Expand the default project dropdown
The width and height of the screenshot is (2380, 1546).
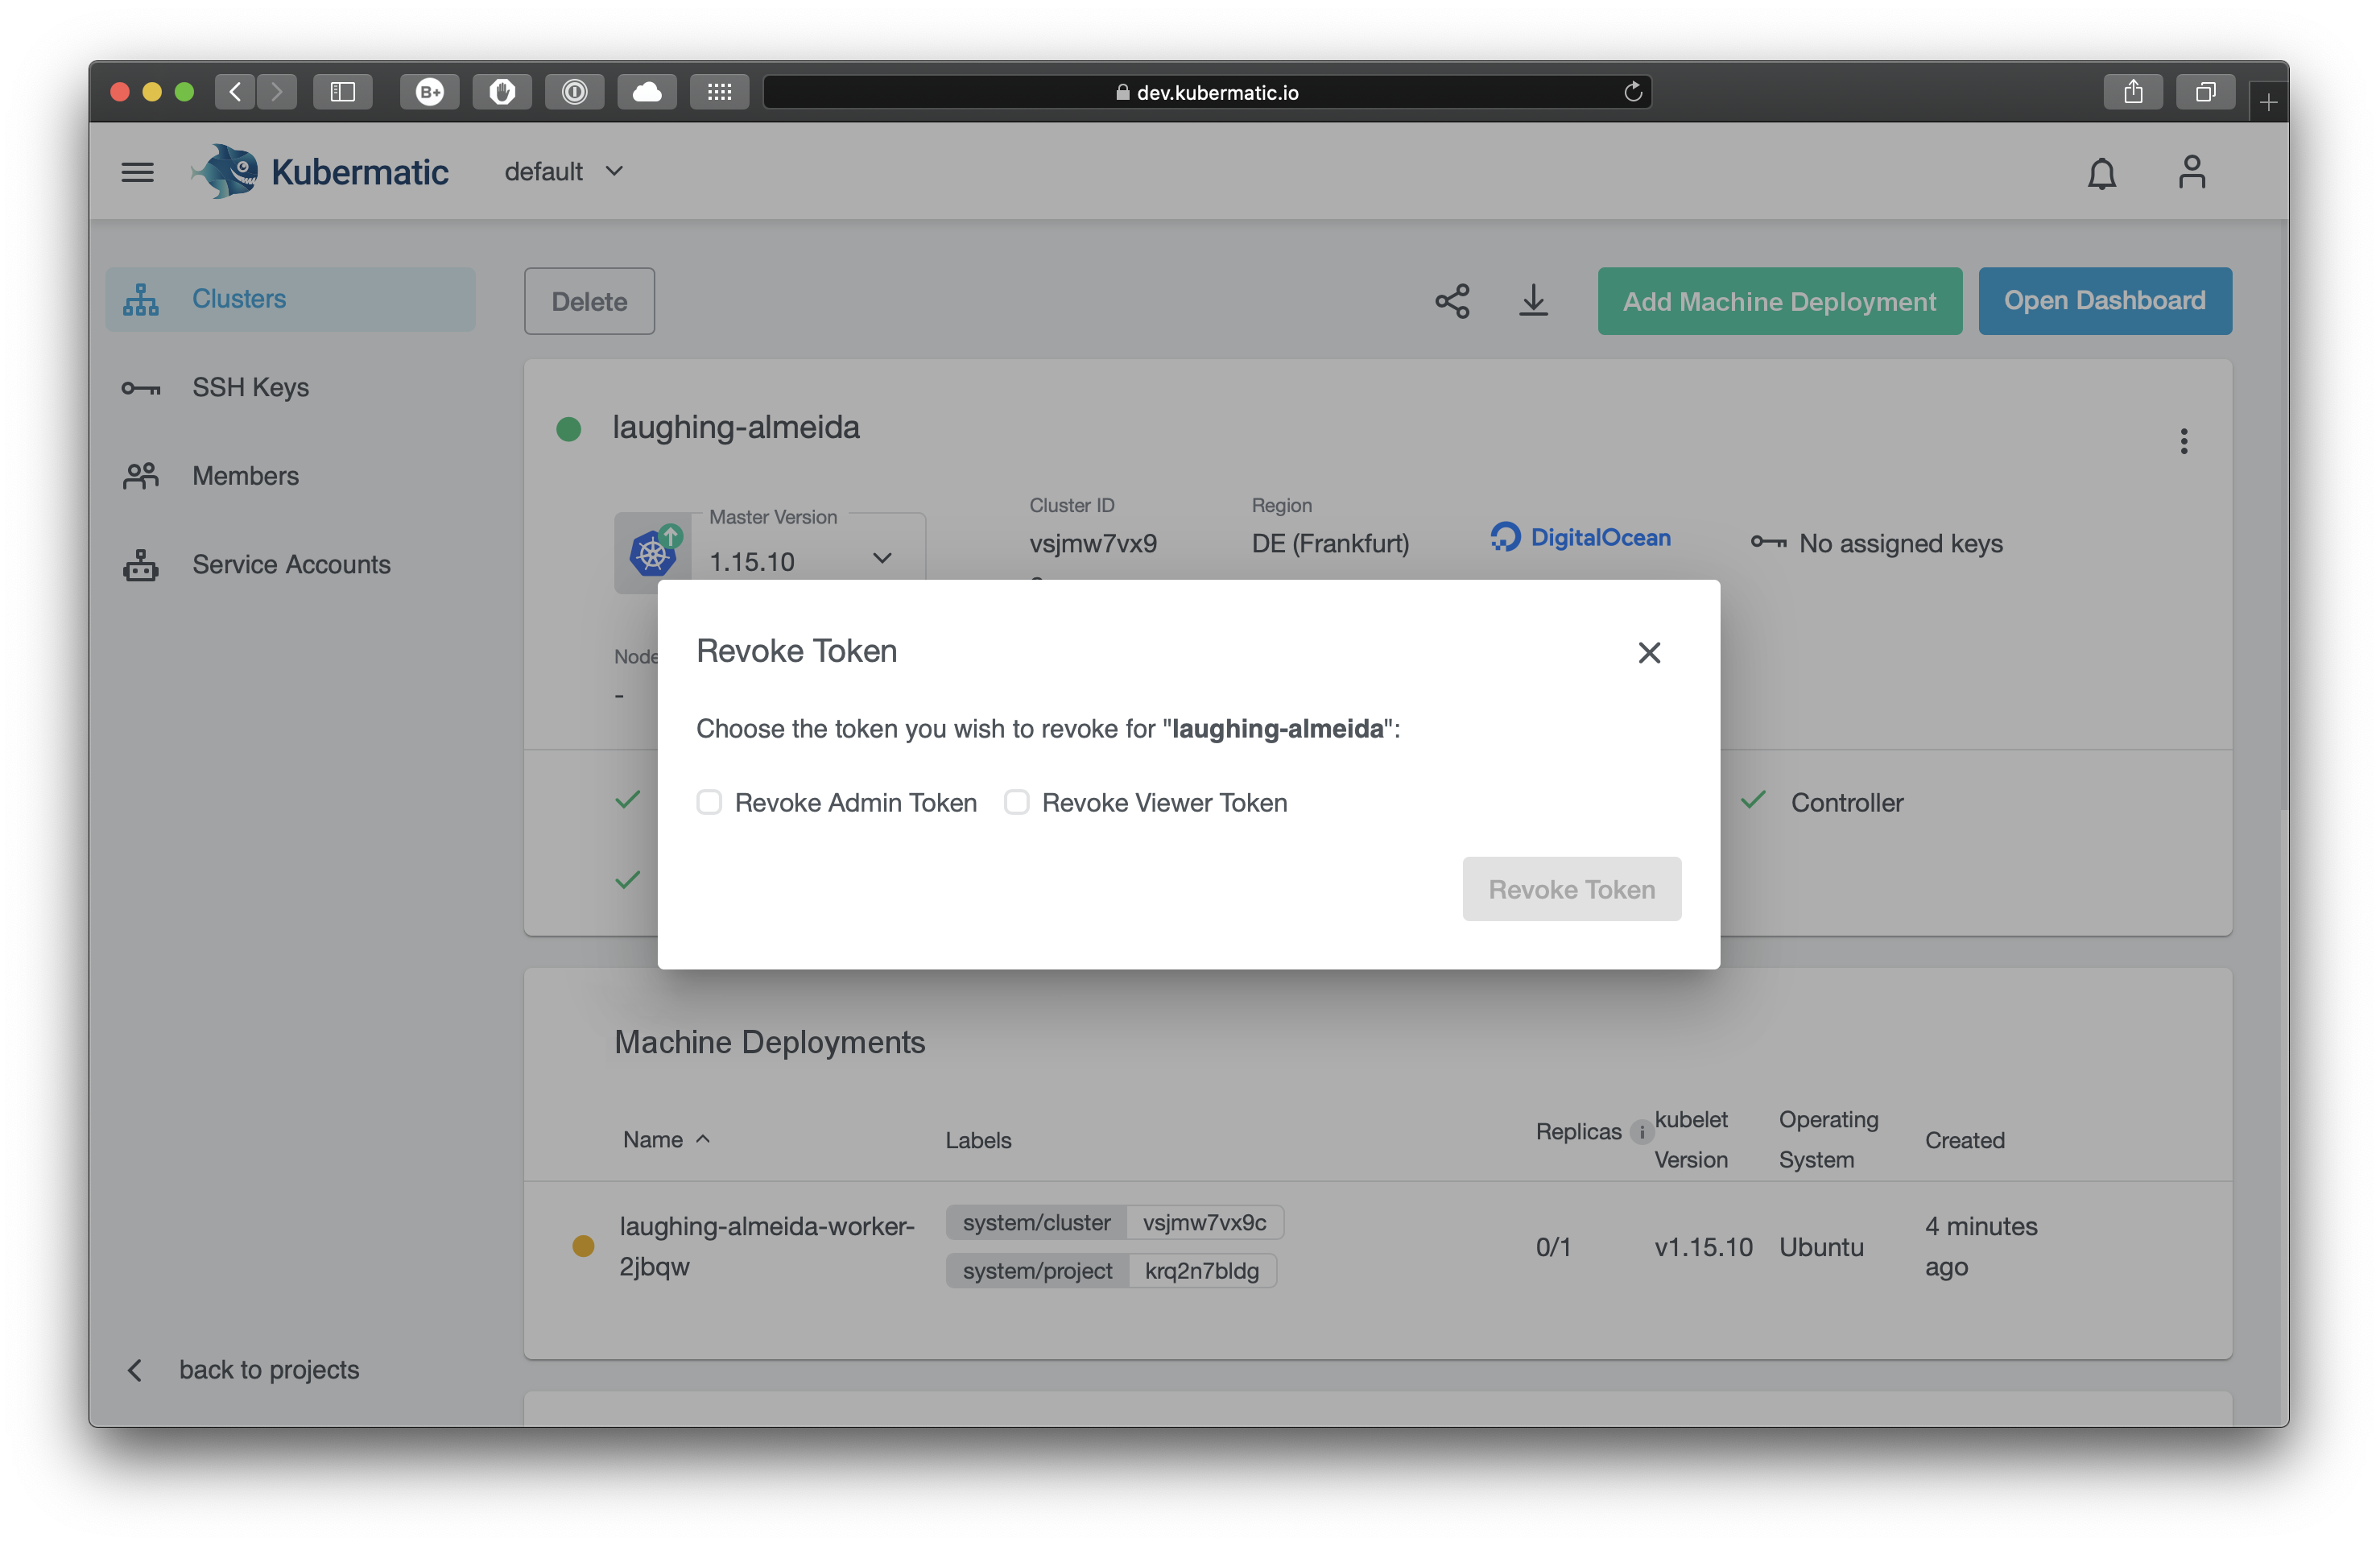[564, 172]
